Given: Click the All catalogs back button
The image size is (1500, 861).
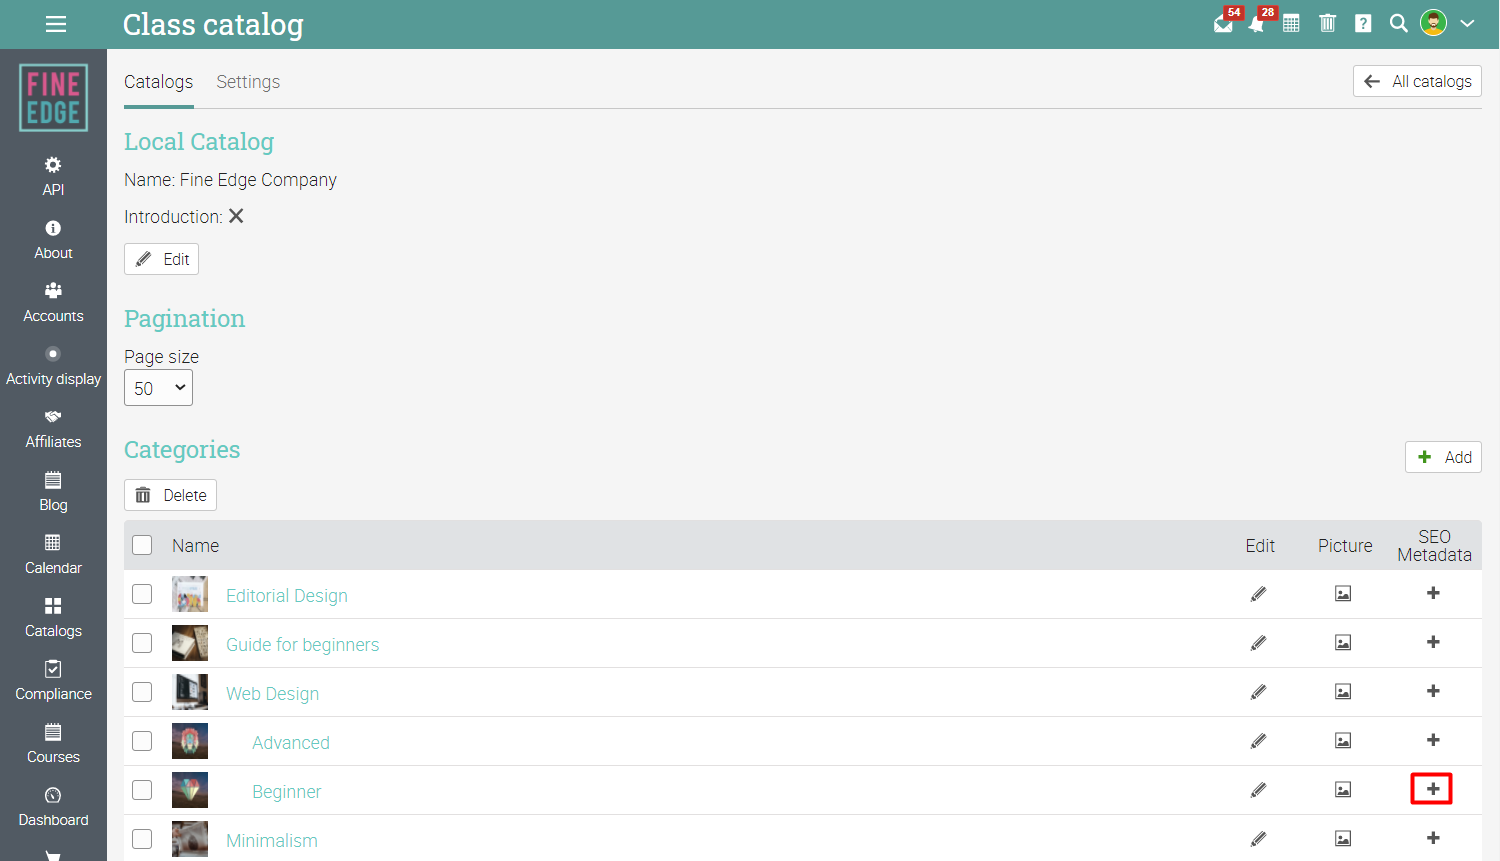Looking at the screenshot, I should [1417, 81].
